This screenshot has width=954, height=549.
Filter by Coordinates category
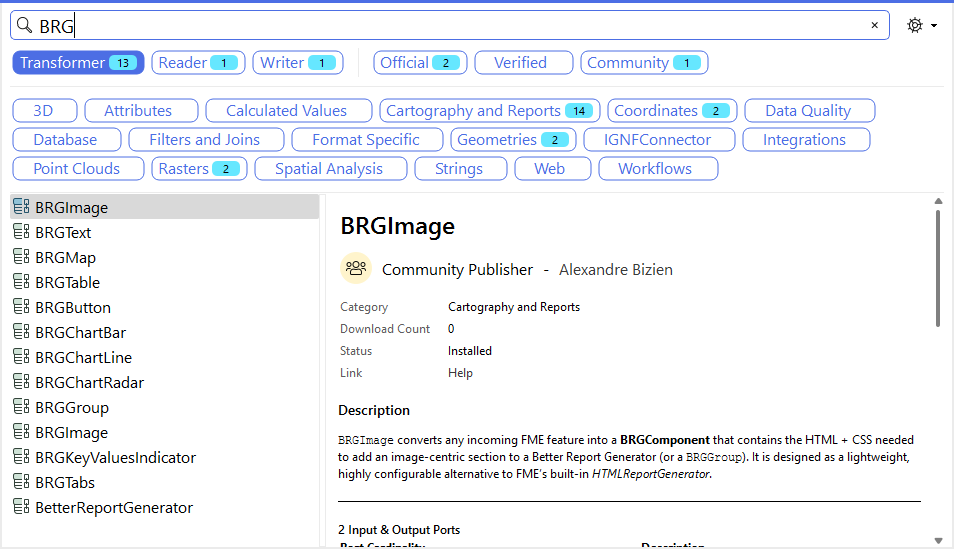click(672, 111)
